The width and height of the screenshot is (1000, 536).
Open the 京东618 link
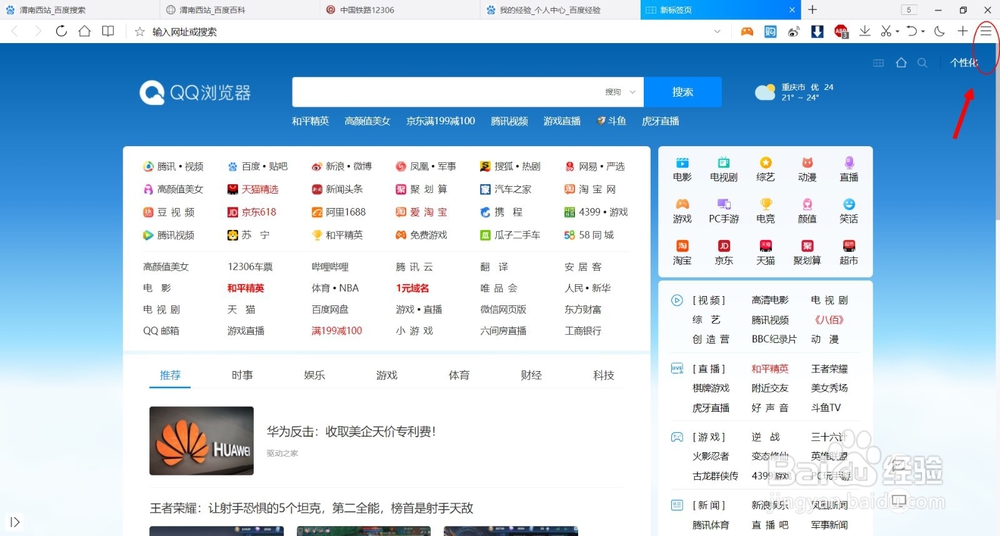click(252, 212)
